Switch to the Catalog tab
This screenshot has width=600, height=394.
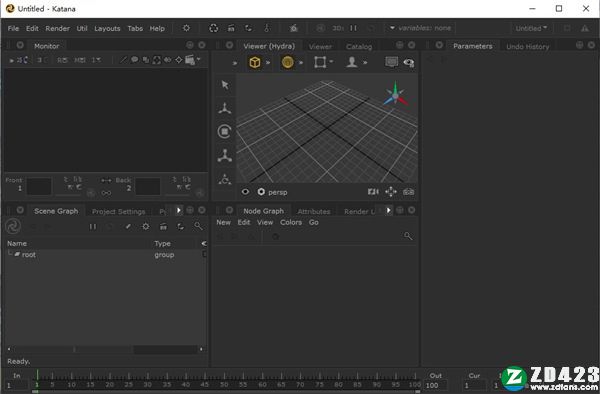pyautogui.click(x=359, y=46)
